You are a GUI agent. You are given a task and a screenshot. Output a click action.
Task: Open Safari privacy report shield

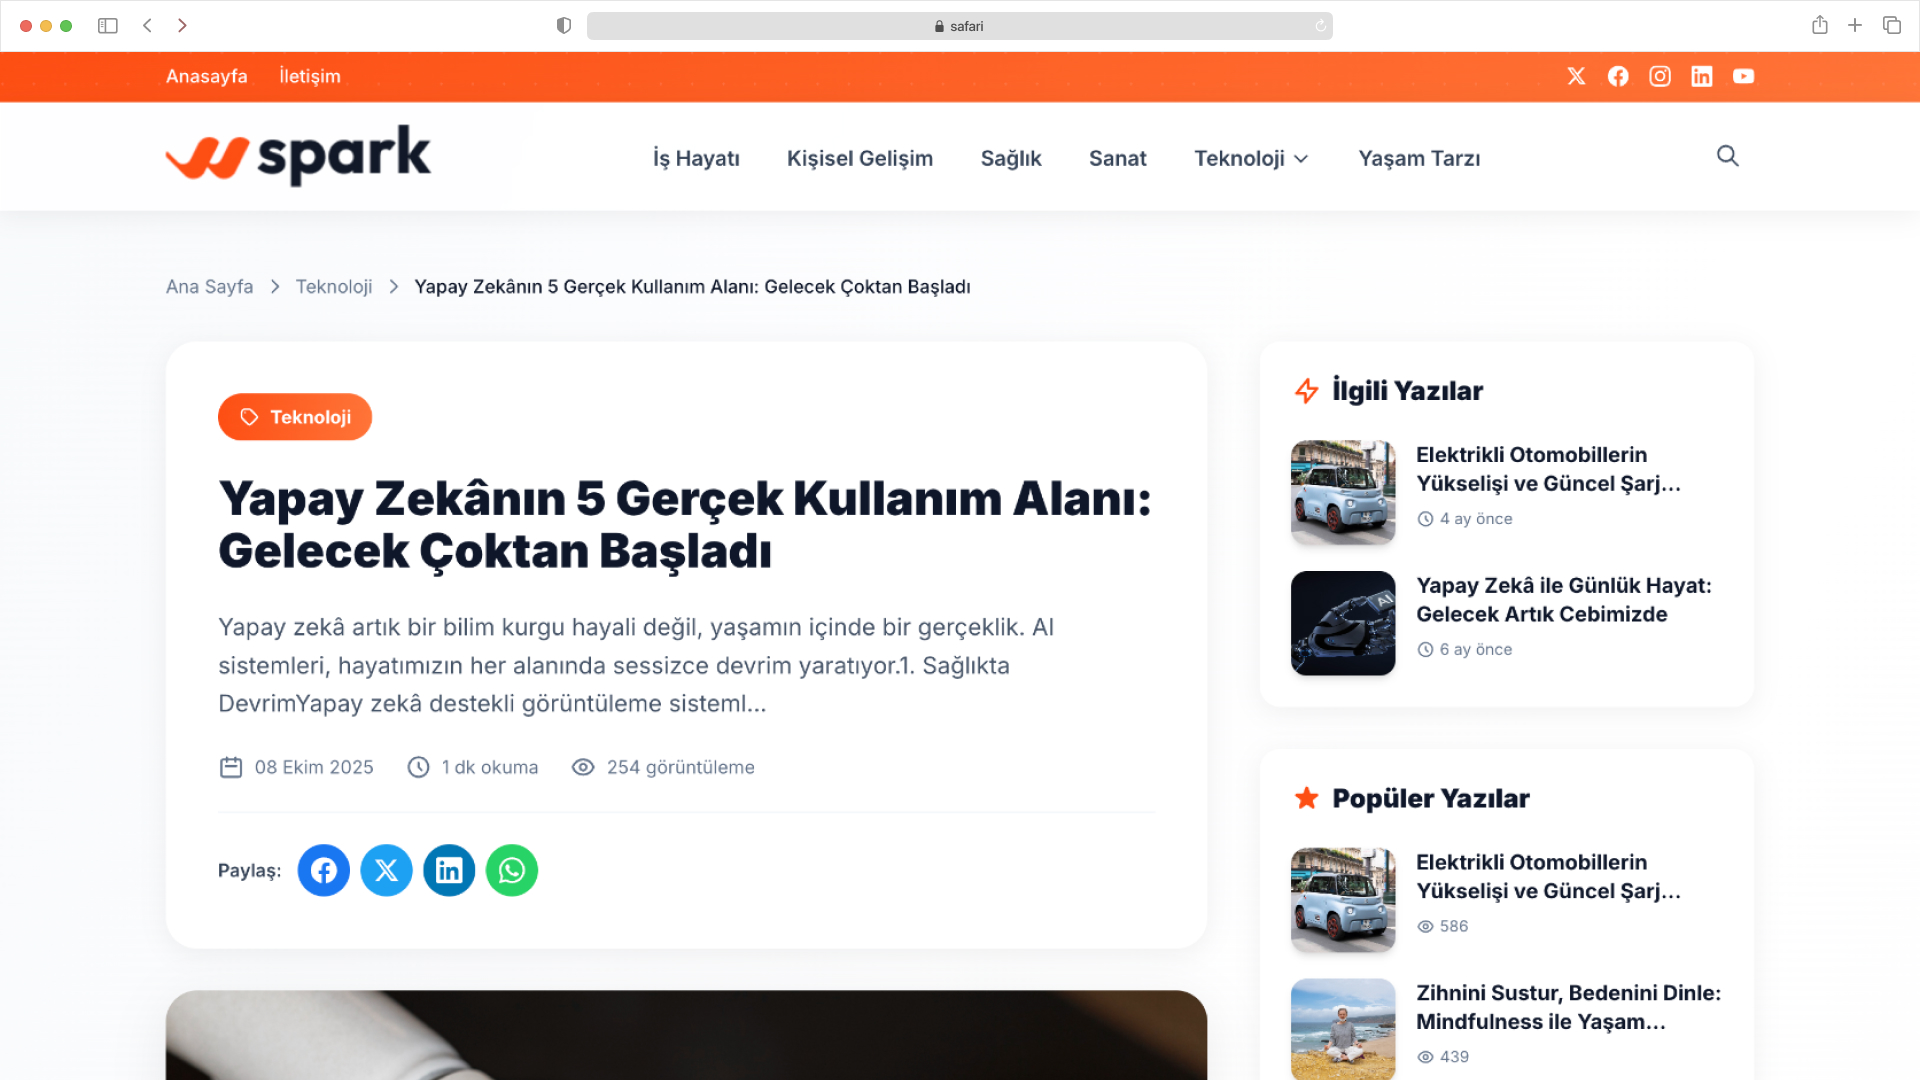pos(564,26)
